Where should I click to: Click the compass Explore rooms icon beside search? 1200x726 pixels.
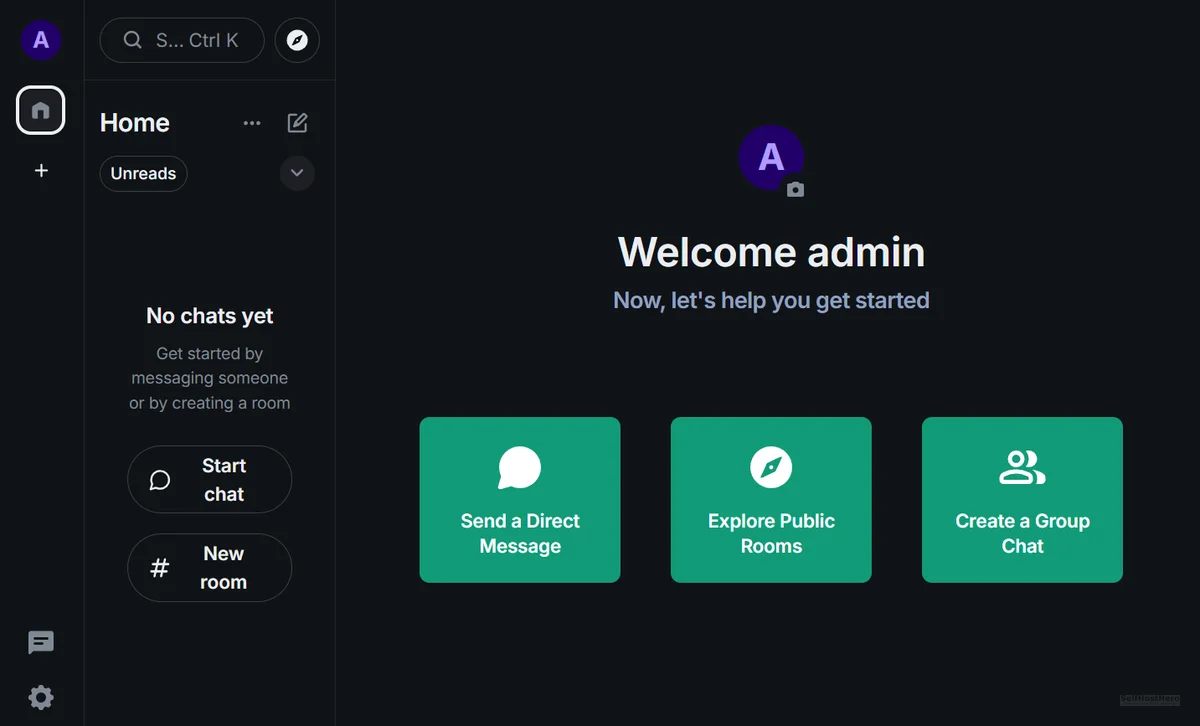point(297,41)
